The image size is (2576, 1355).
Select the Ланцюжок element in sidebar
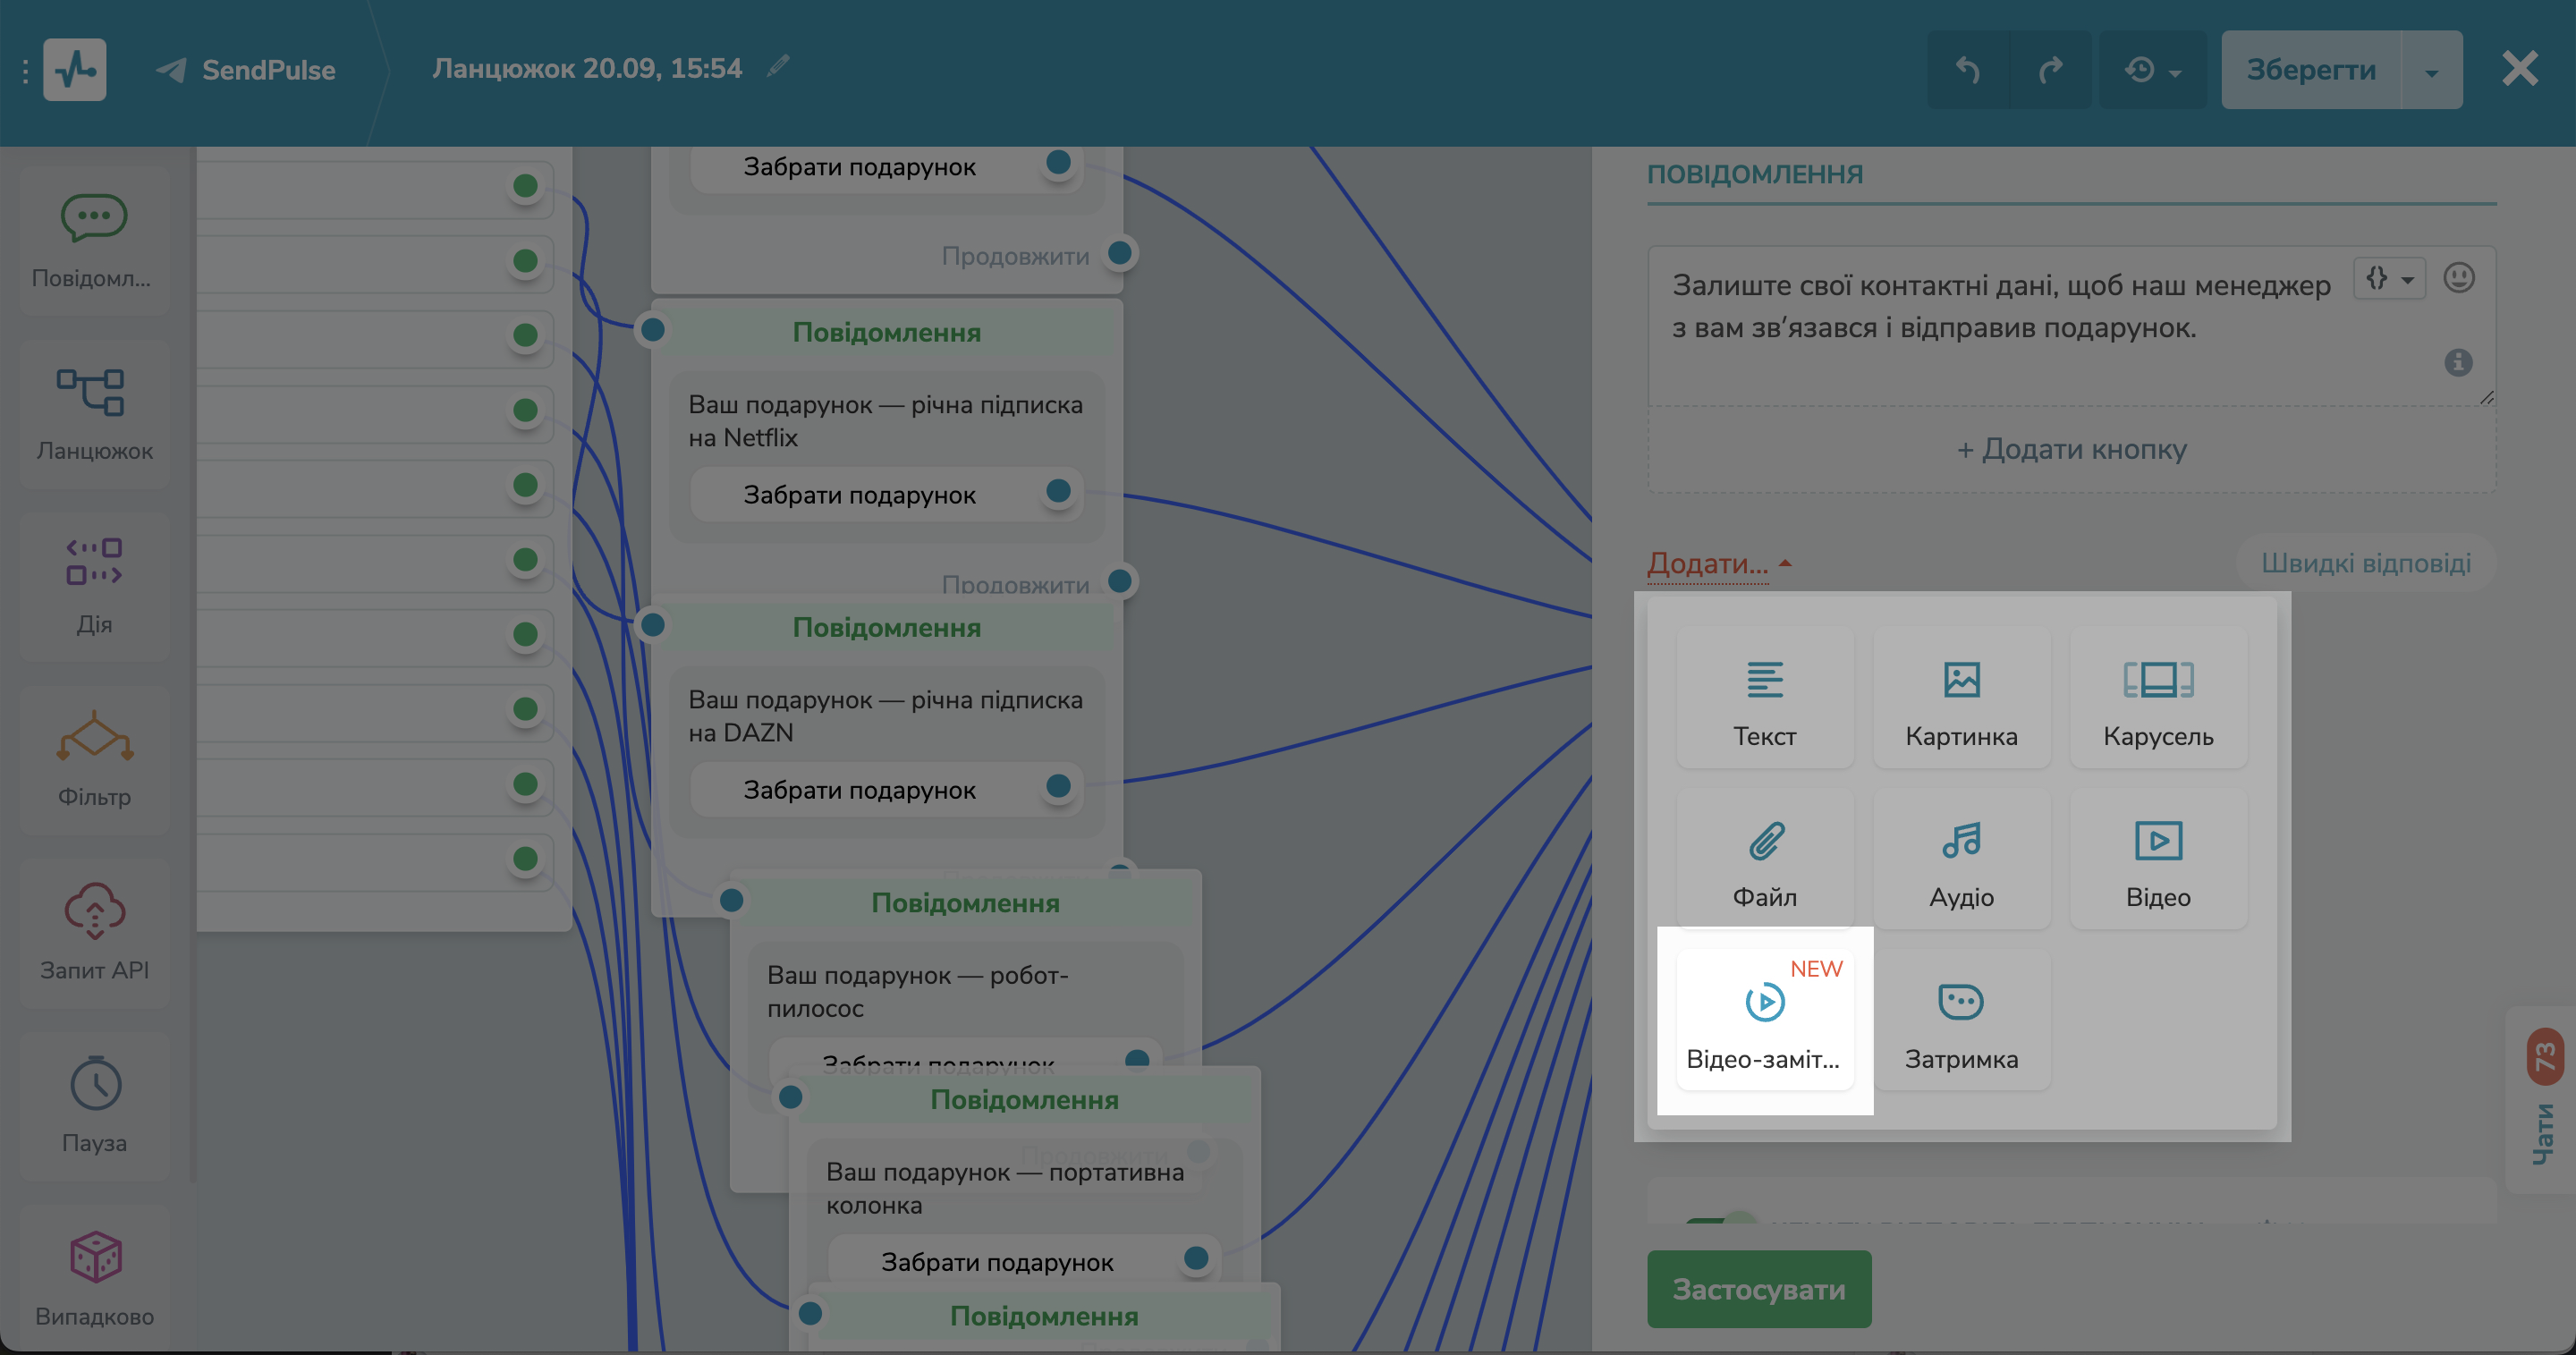93,413
